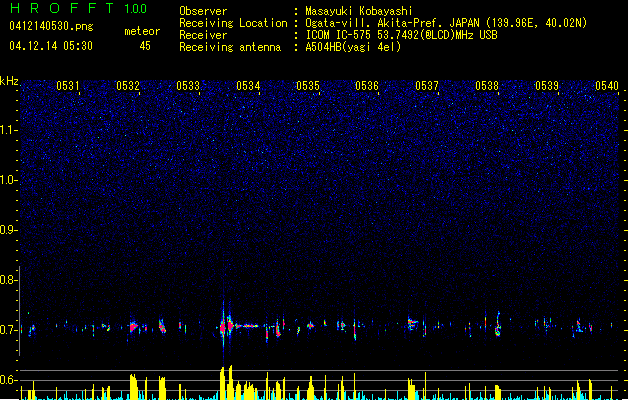Click the Receiving Location label

(233, 23)
